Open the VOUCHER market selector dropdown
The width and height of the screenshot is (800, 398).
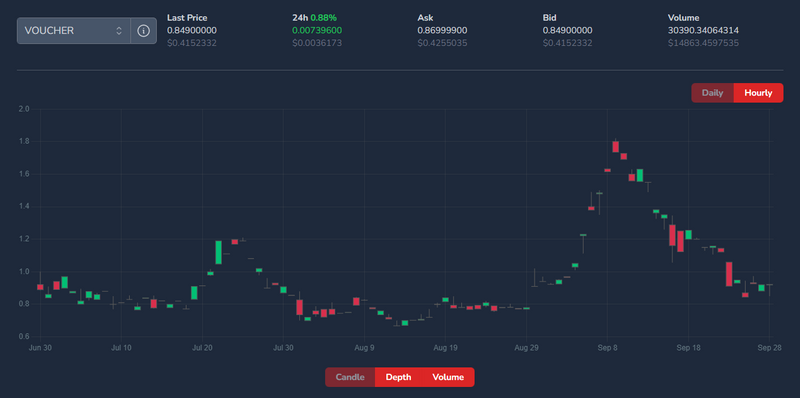click(x=74, y=31)
